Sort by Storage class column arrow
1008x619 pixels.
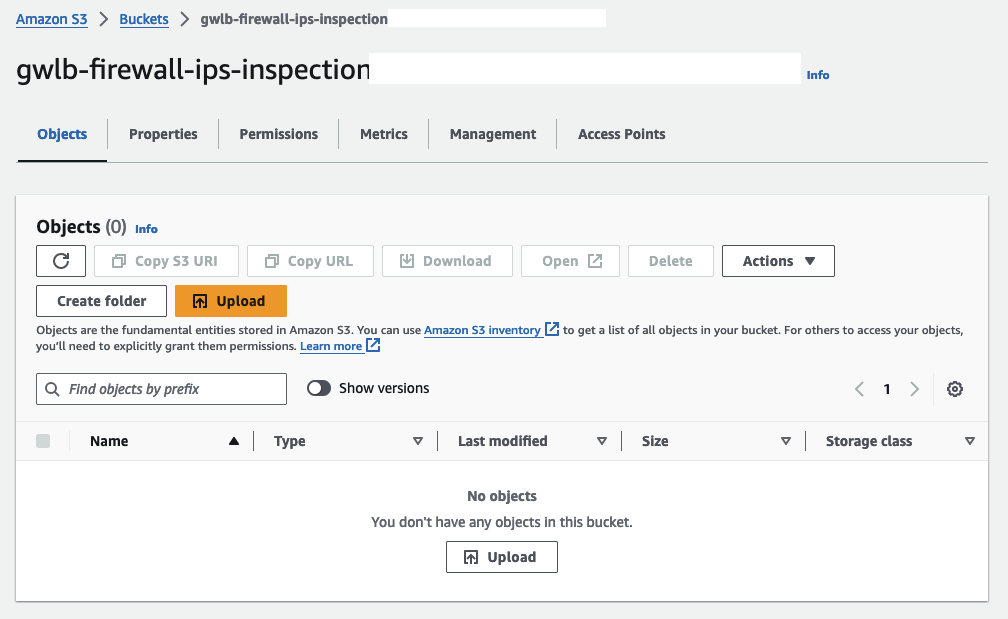[x=969, y=441]
